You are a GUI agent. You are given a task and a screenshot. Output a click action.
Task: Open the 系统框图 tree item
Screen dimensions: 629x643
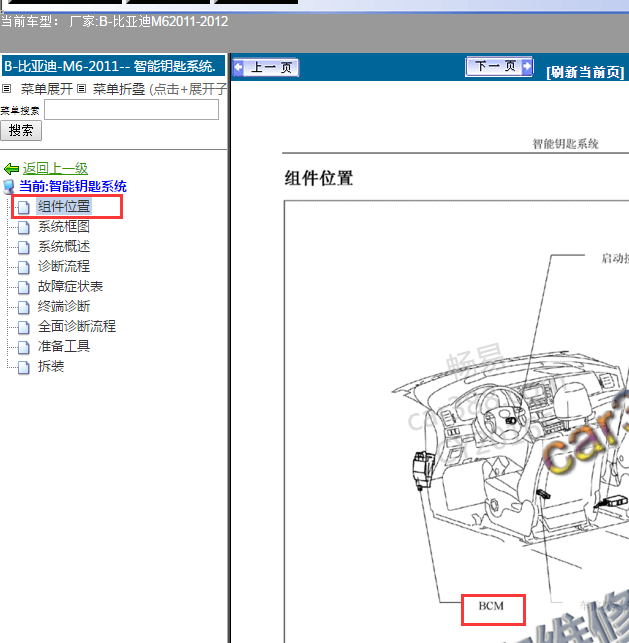coord(64,226)
